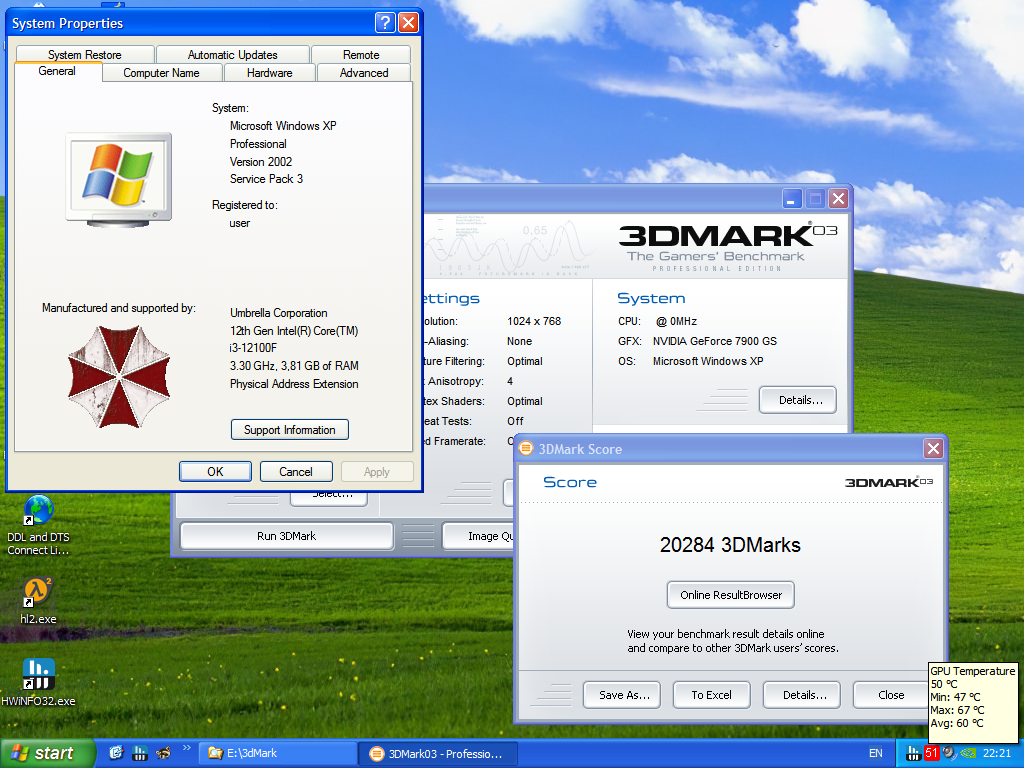Select the General tab
Viewport: 1024px width, 768px height.
[57, 71]
